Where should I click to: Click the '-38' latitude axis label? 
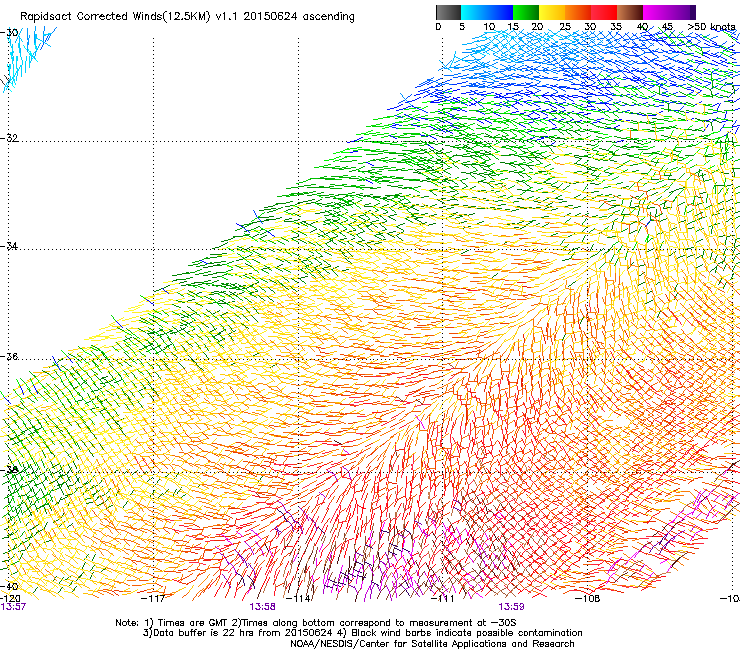point(9,469)
